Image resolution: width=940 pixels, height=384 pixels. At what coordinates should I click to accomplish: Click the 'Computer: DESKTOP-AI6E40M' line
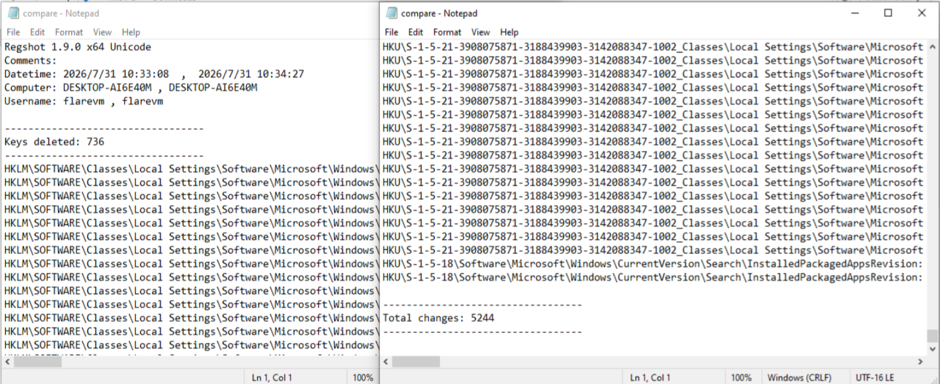coord(131,88)
